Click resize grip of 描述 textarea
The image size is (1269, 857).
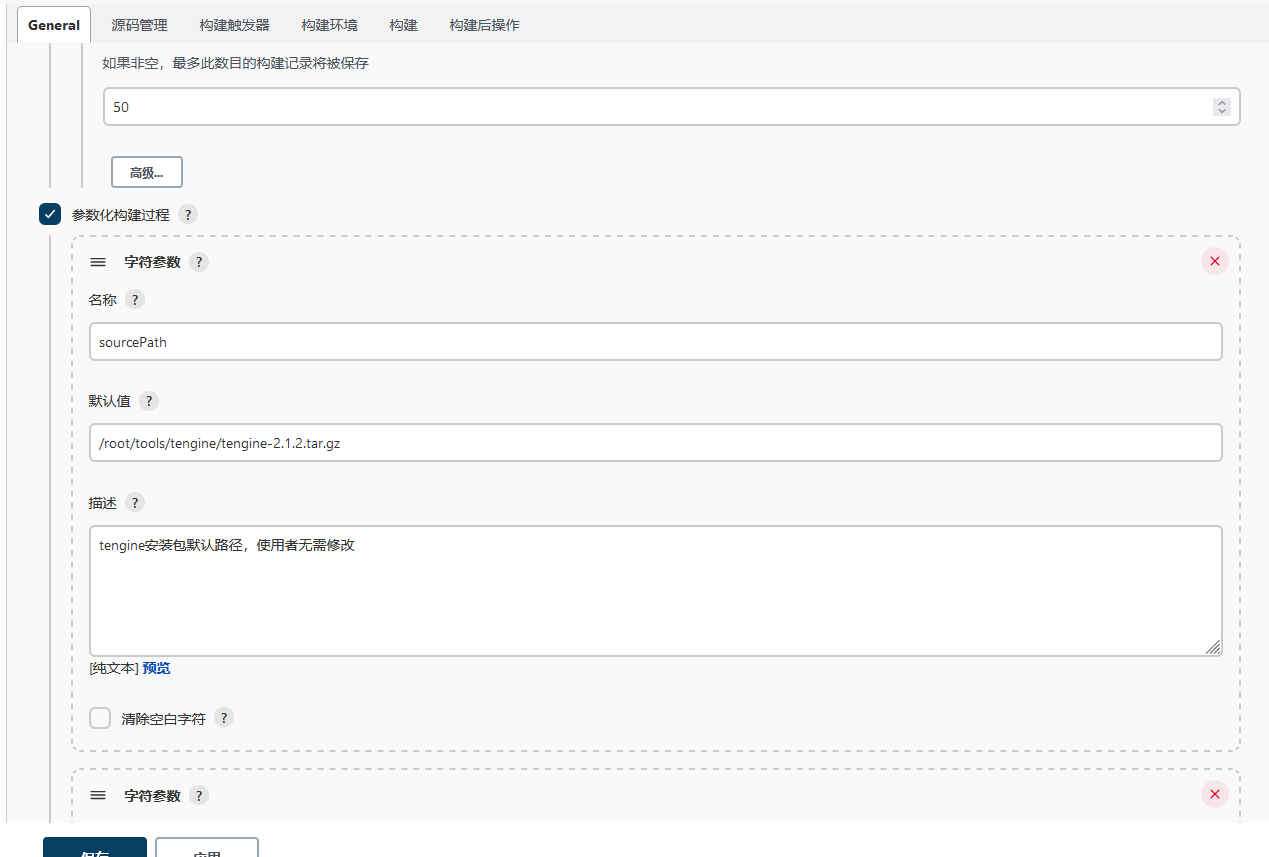(1213, 647)
